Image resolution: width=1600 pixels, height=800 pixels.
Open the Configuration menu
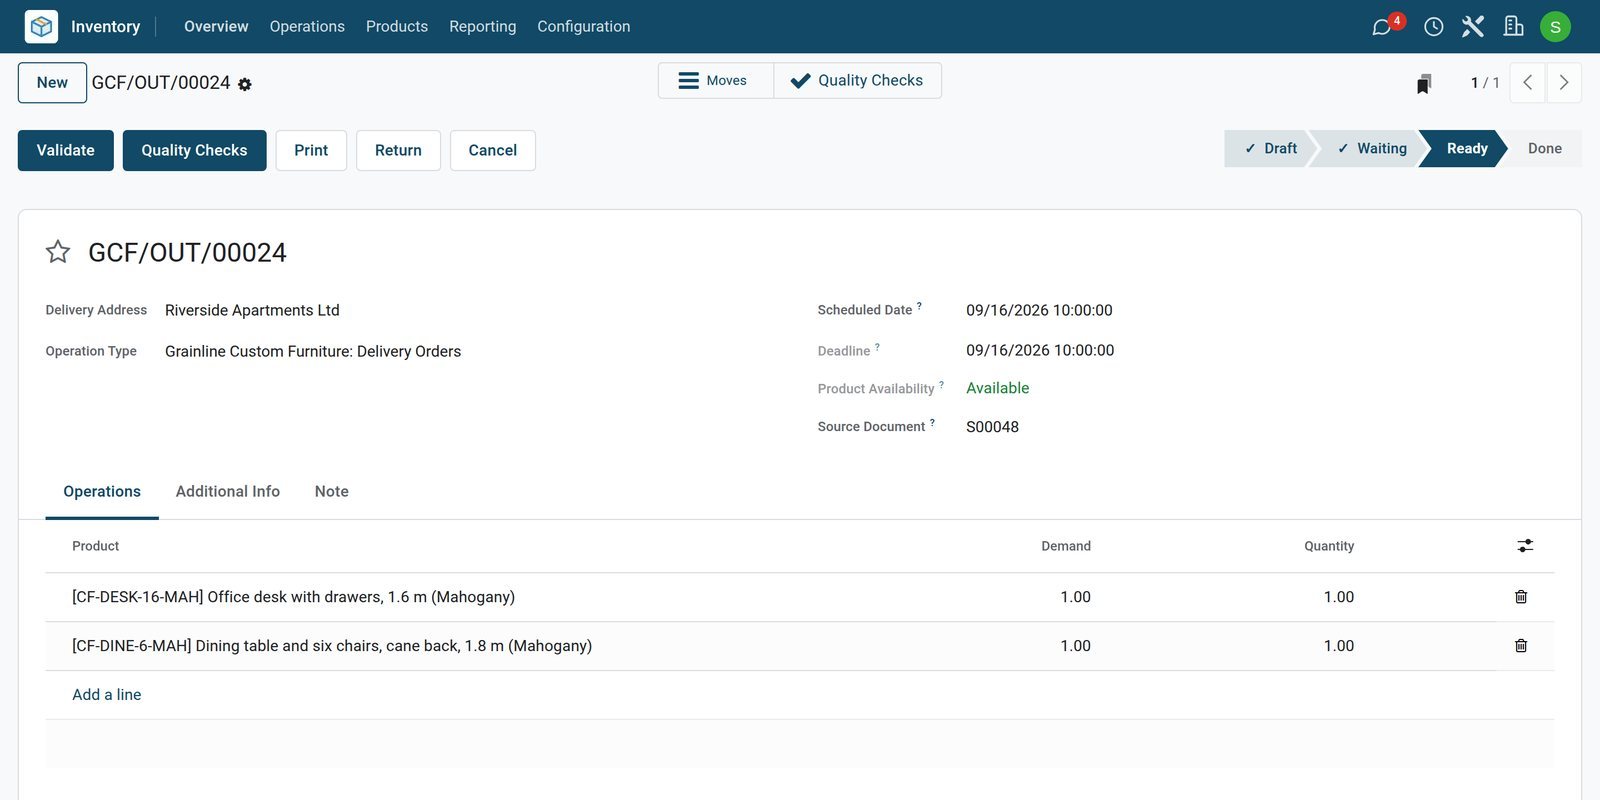point(584,27)
